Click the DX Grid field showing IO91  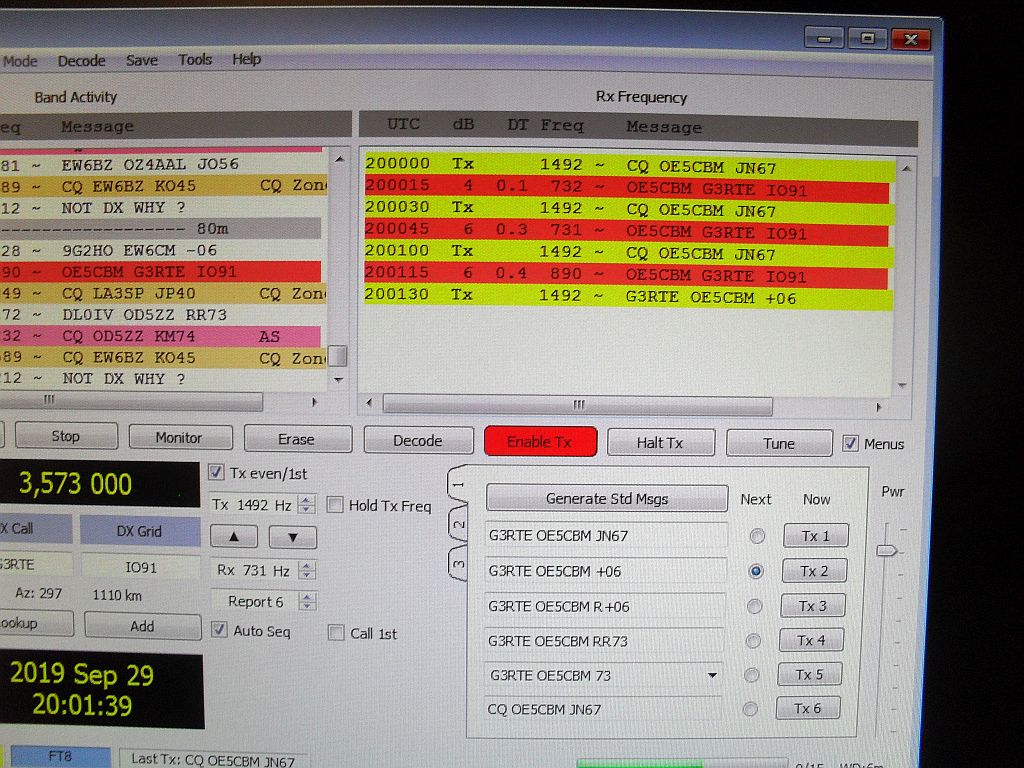(140, 566)
